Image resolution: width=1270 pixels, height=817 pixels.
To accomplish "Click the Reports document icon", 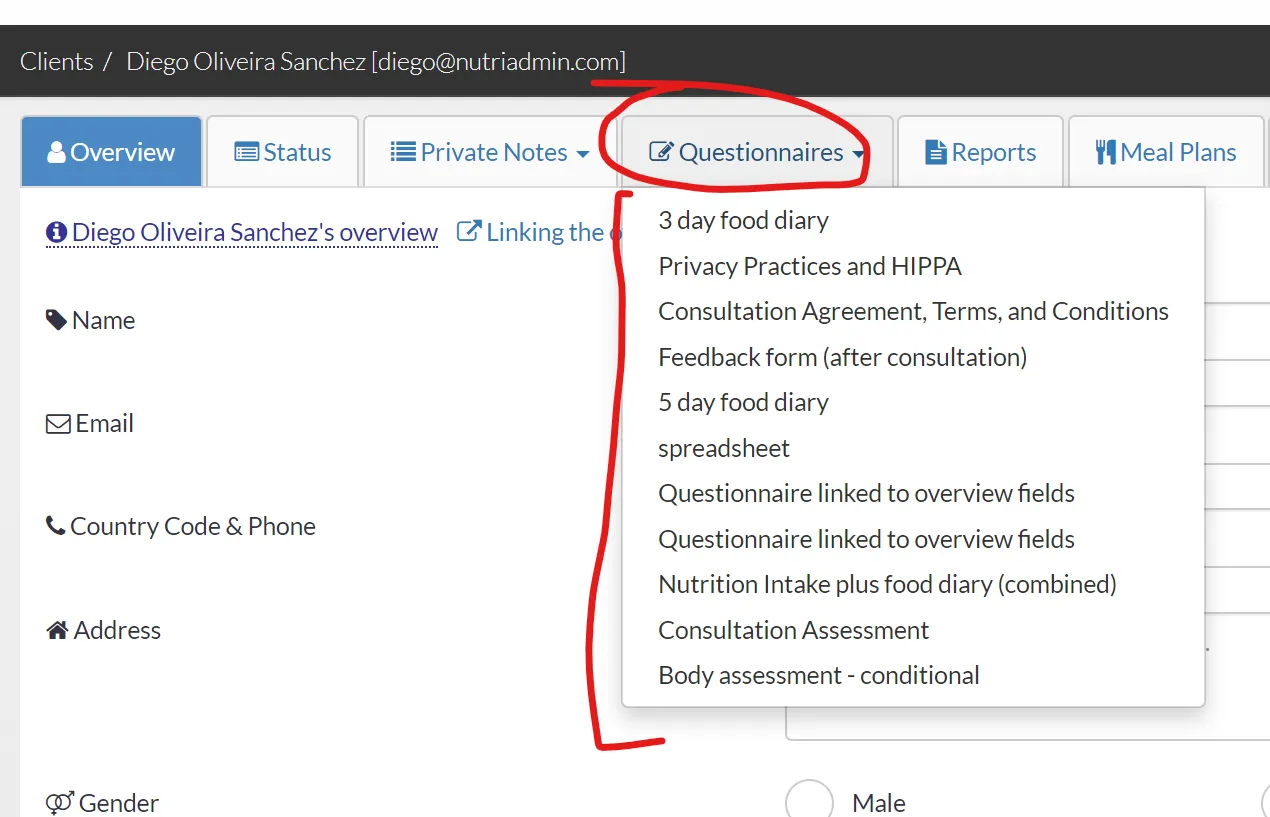I will point(936,153).
